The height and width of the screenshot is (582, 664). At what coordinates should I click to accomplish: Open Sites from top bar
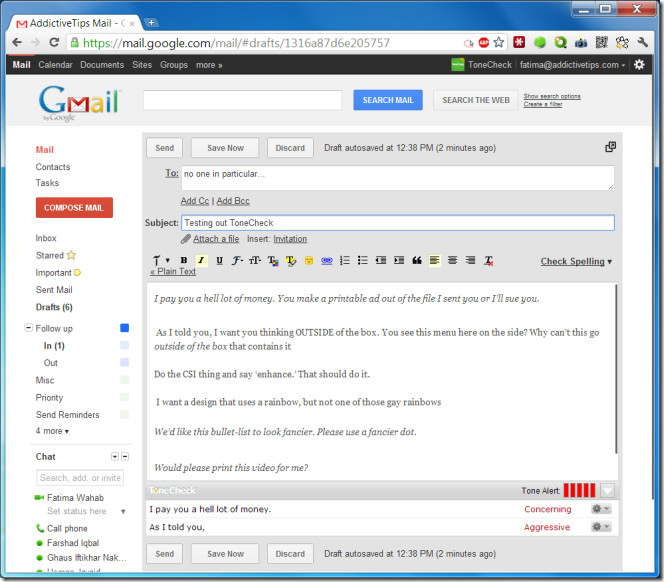[142, 65]
